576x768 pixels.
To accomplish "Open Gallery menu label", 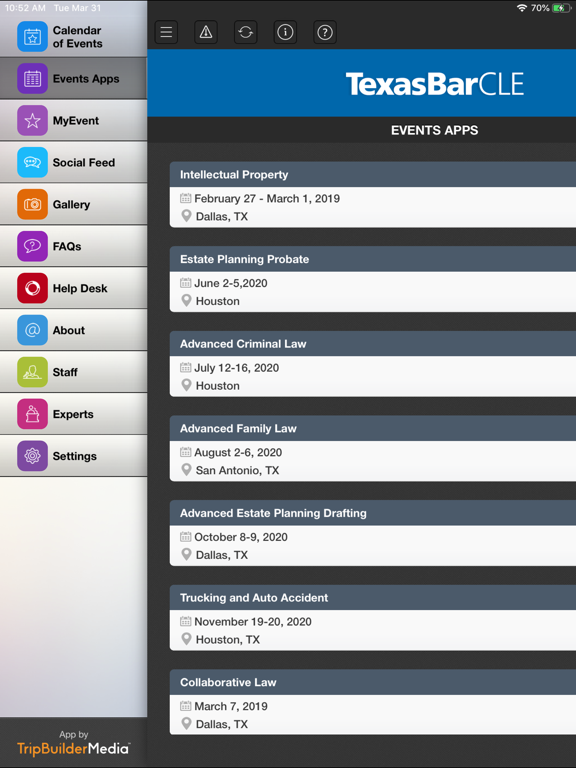I will tap(72, 205).
